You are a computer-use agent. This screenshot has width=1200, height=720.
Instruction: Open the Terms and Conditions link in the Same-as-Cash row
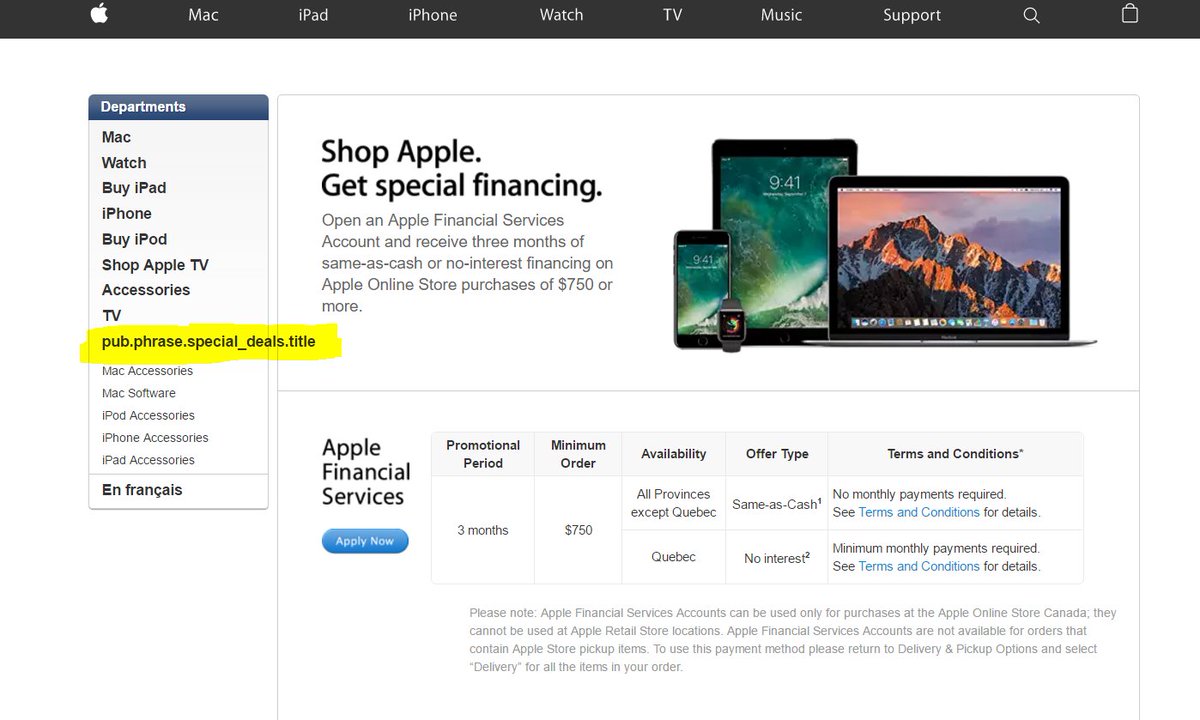click(919, 512)
